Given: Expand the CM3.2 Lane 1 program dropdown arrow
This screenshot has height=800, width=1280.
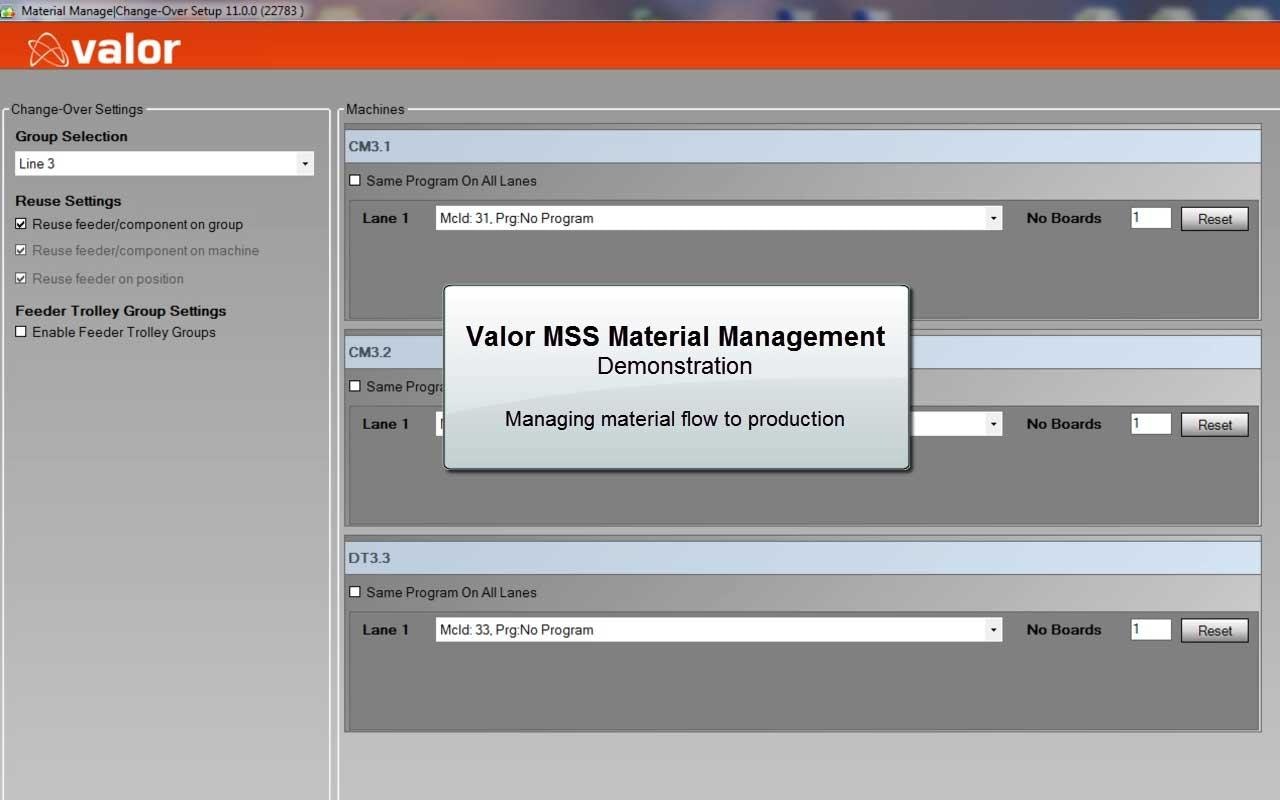Looking at the screenshot, I should click(993, 424).
